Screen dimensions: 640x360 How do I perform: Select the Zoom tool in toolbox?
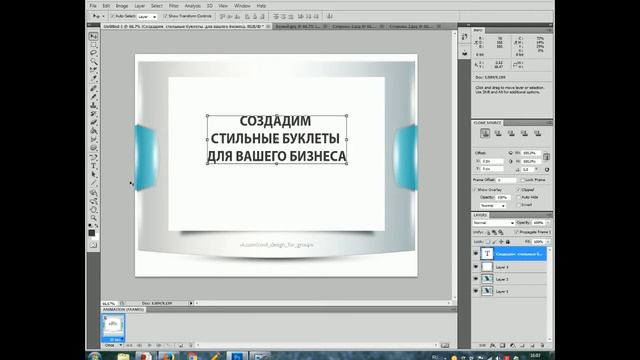pyautogui.click(x=93, y=217)
